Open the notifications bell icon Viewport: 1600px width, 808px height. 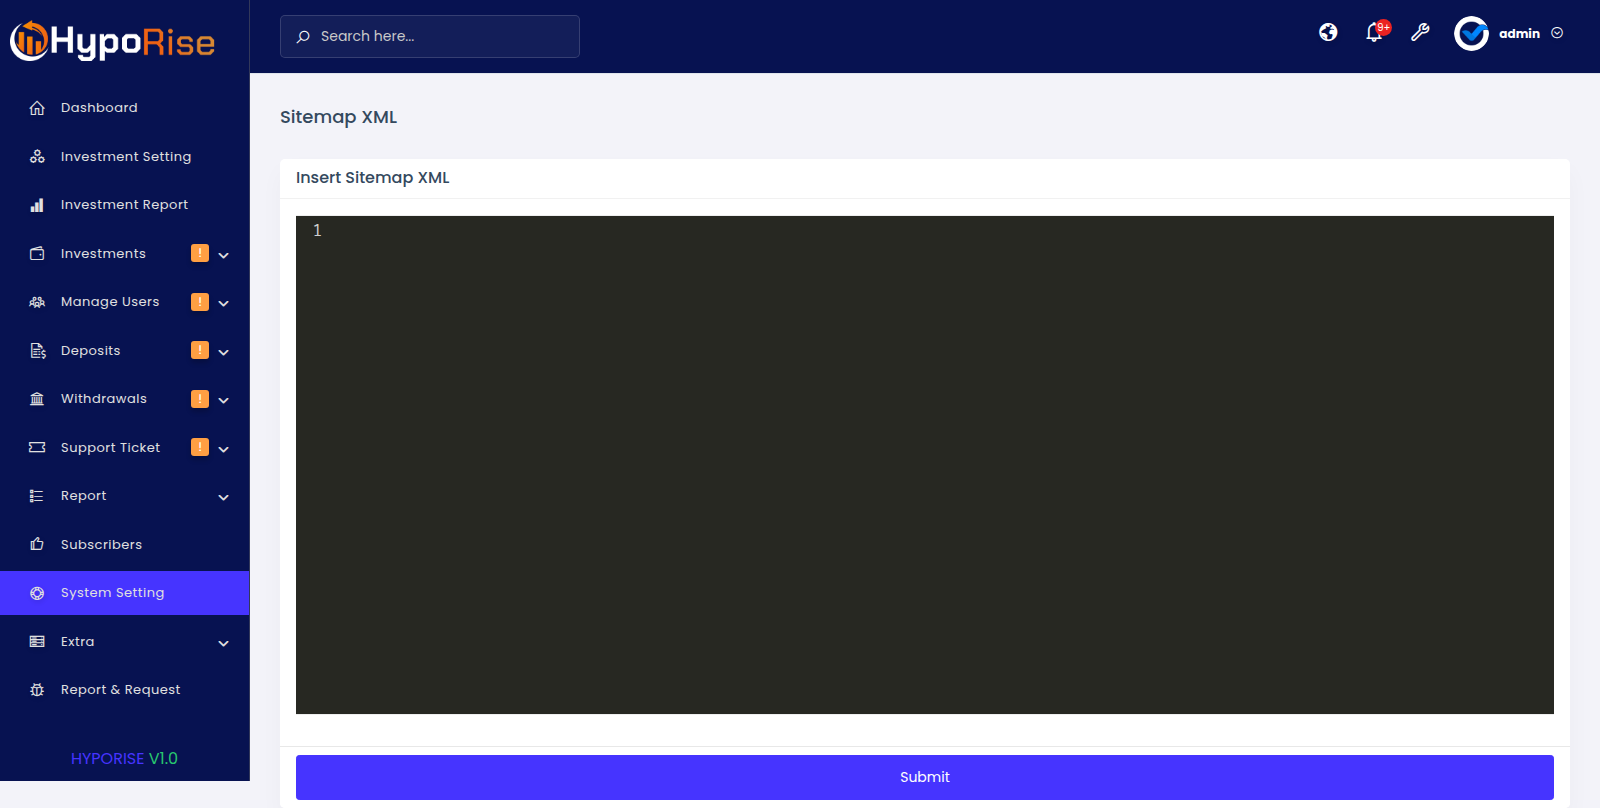[x=1375, y=33]
